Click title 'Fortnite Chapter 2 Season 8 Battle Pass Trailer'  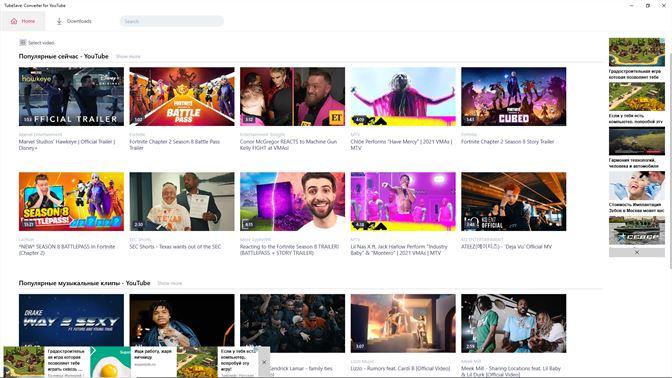(174, 145)
